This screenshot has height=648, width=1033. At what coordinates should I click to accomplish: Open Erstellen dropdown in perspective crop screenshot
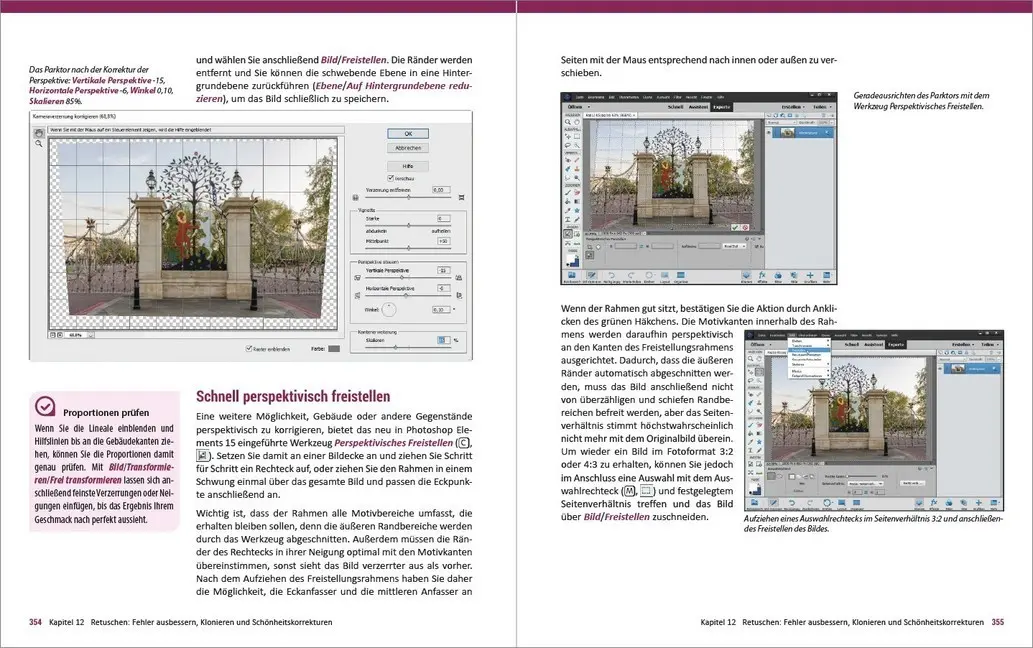(x=791, y=107)
